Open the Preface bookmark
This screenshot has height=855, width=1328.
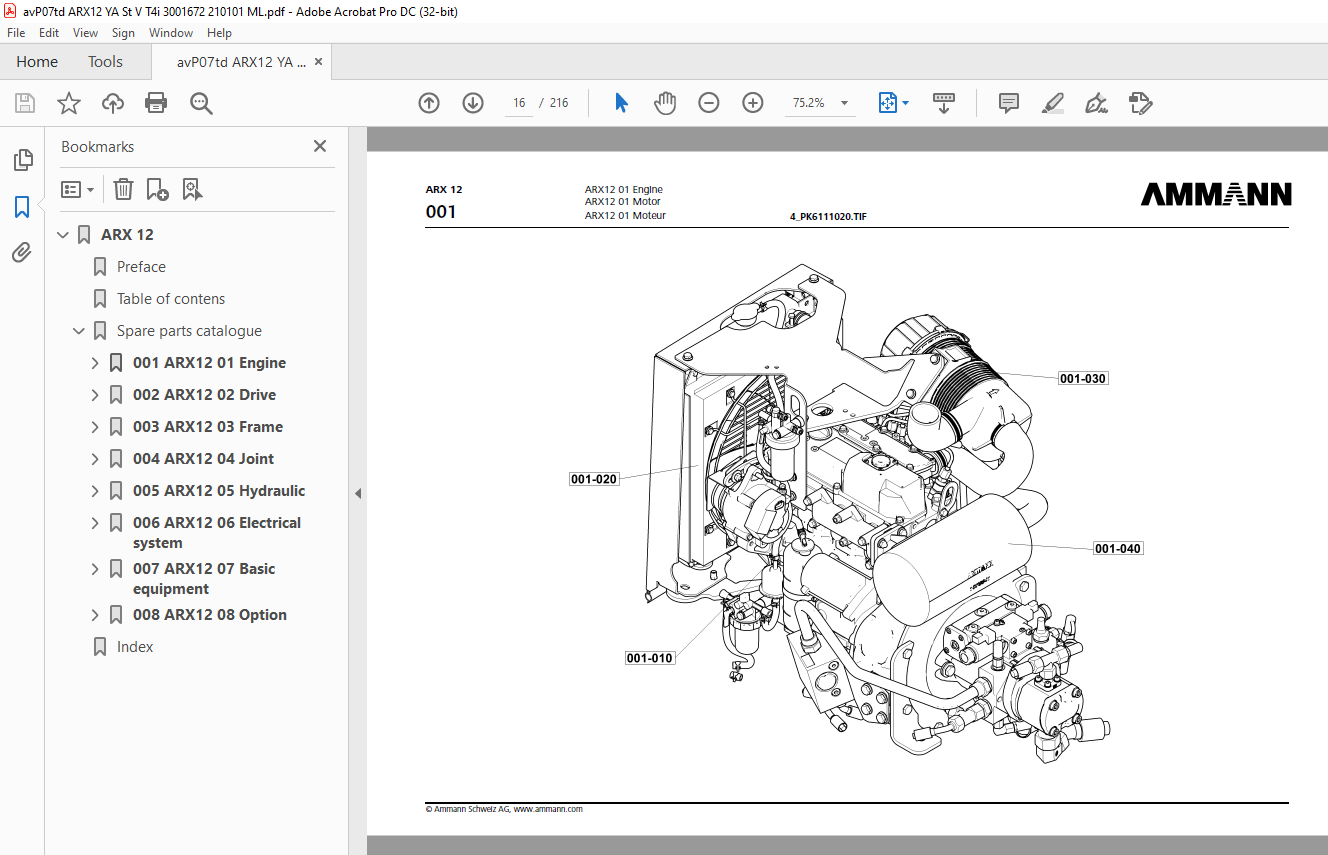tap(141, 267)
